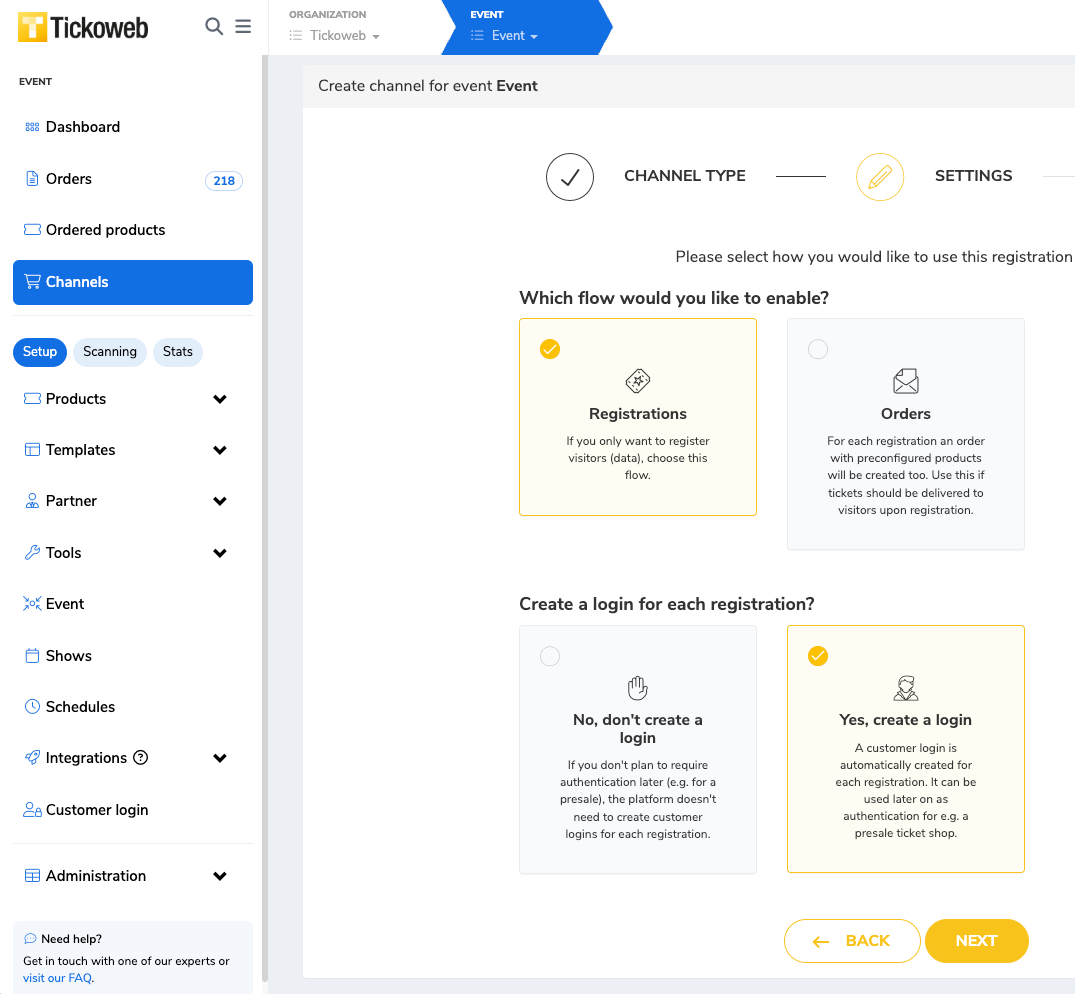Click the BACK button
This screenshot has height=994, width=1075.
[x=851, y=941]
